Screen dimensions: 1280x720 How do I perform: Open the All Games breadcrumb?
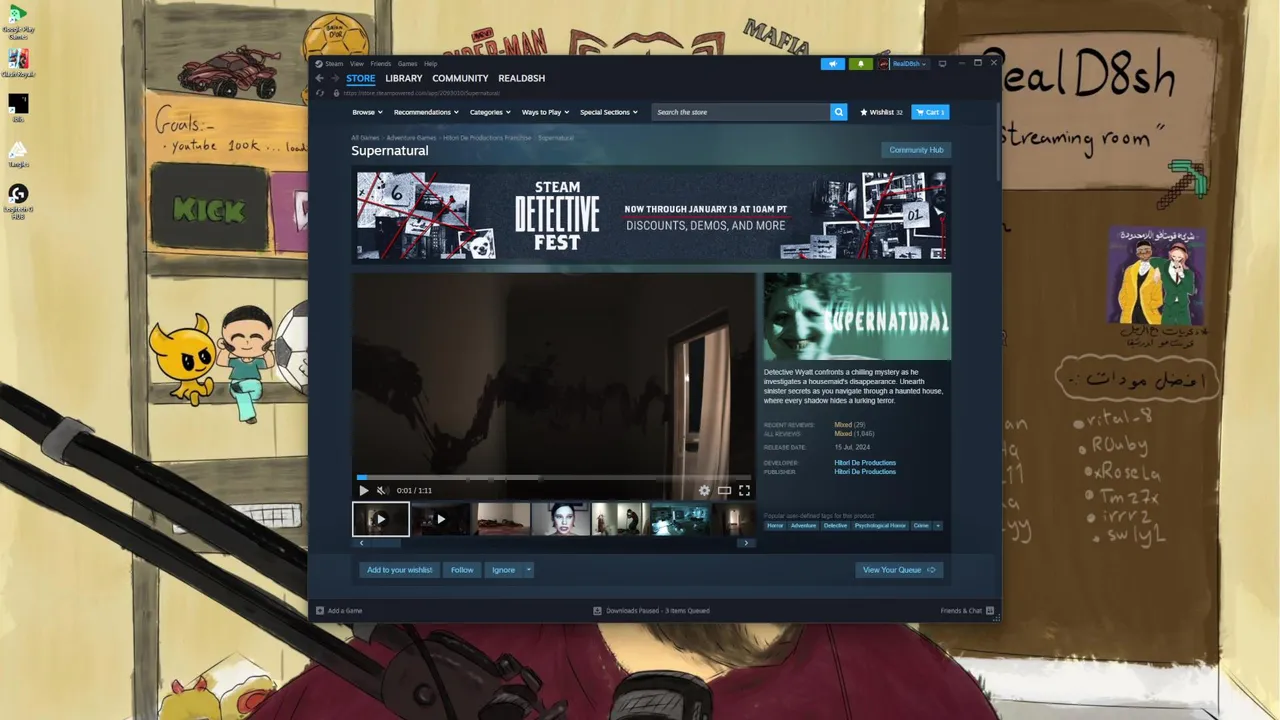click(365, 137)
